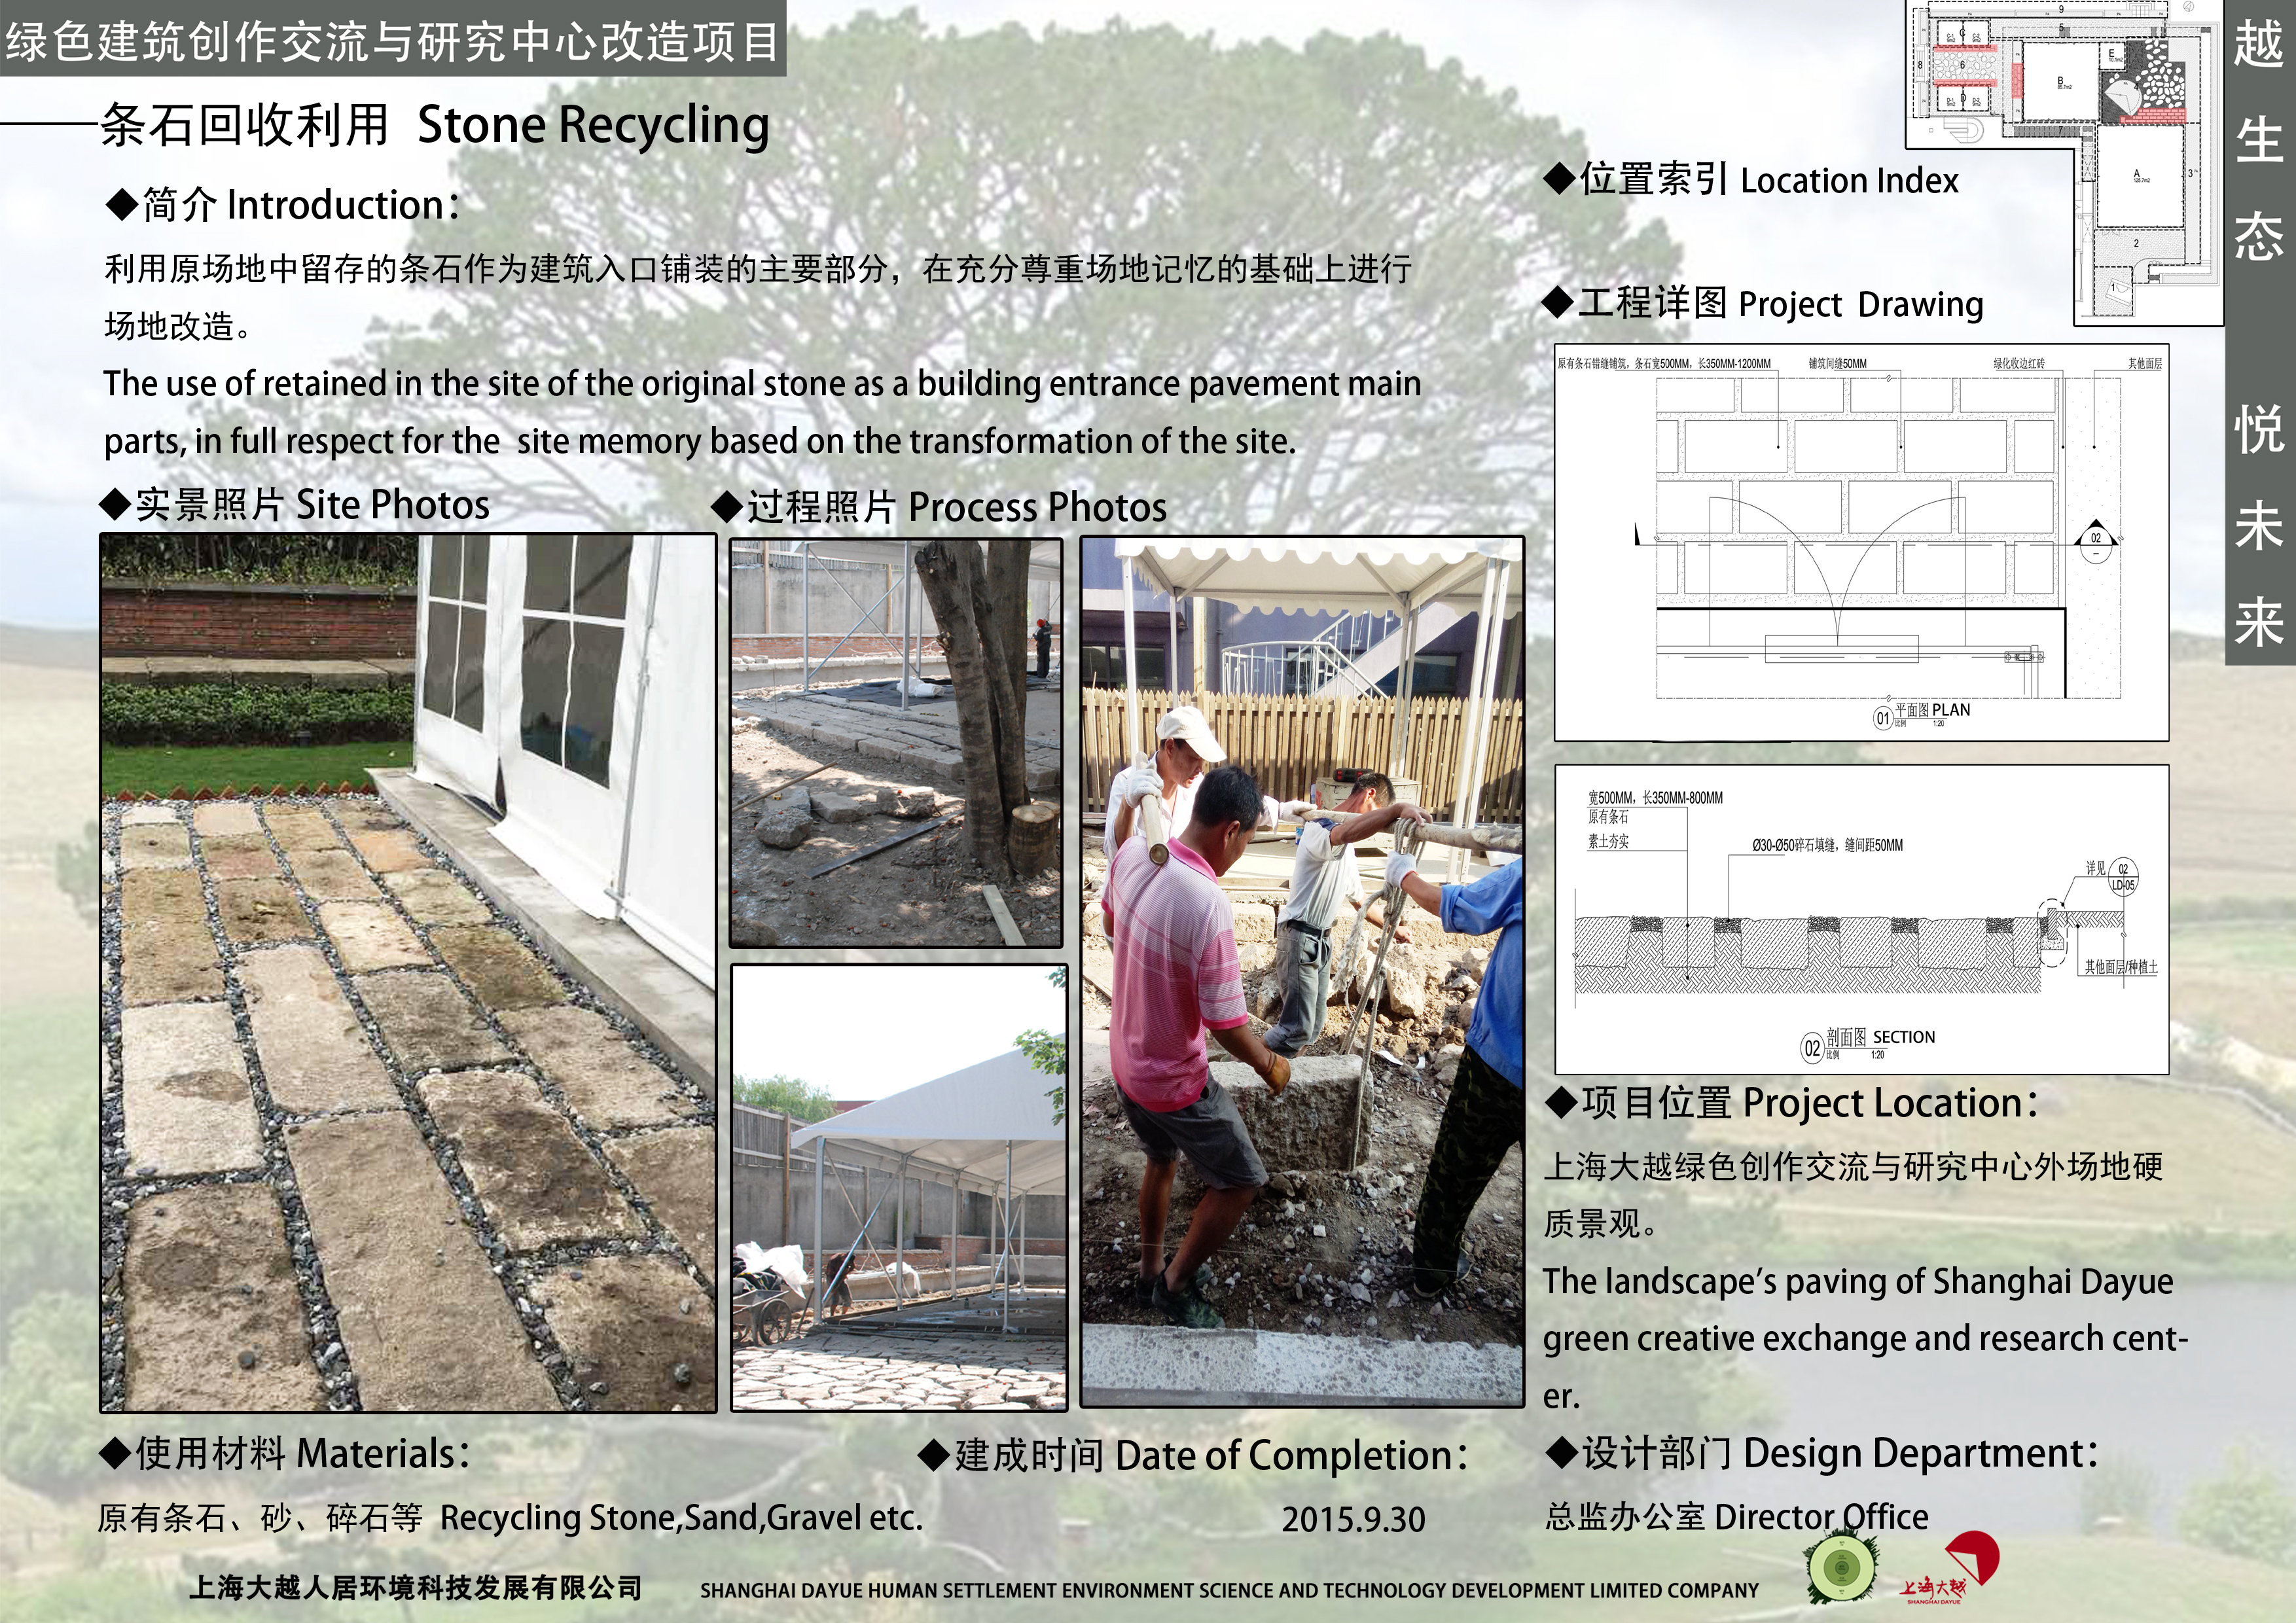Click the 绿化收边红砖 label on the plan
The height and width of the screenshot is (1623, 2296).
tap(2019, 364)
